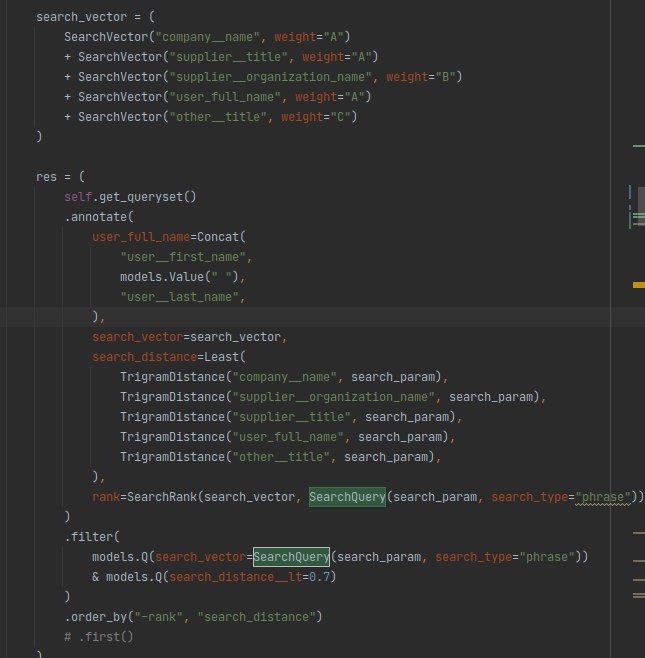
Task: Click the SearchRank function name
Action: (162, 497)
